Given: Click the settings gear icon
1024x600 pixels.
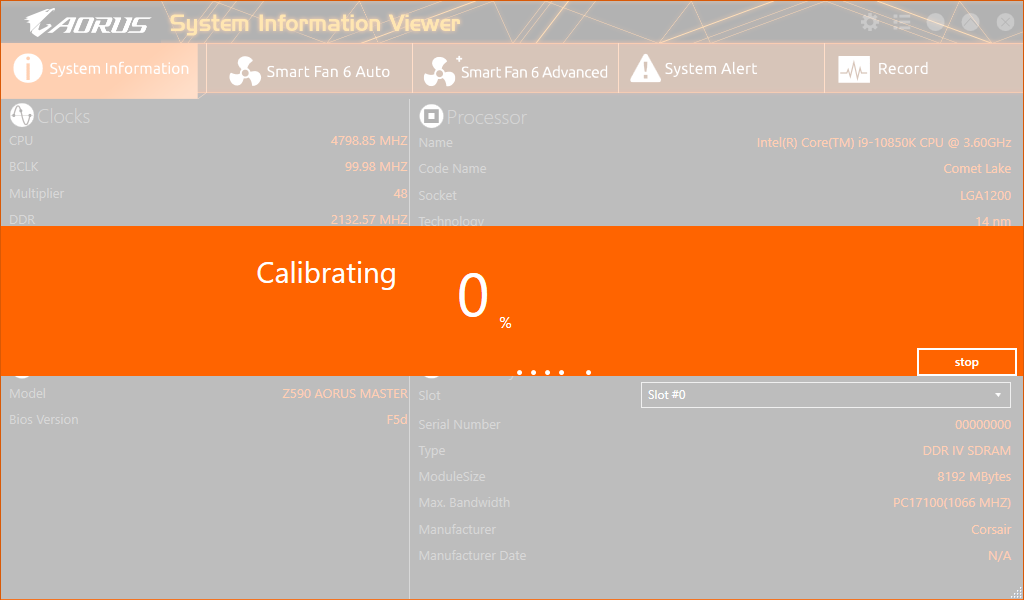Looking at the screenshot, I should (x=869, y=23).
